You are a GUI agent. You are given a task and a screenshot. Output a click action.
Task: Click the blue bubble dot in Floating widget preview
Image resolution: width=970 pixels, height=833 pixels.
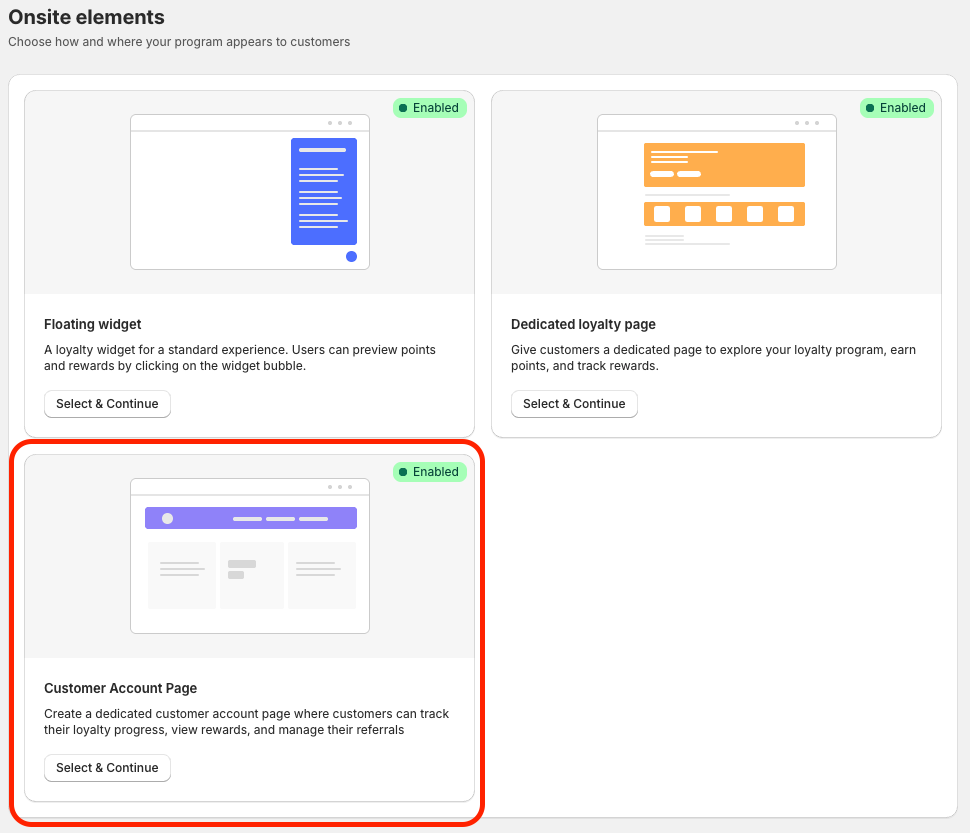351,256
